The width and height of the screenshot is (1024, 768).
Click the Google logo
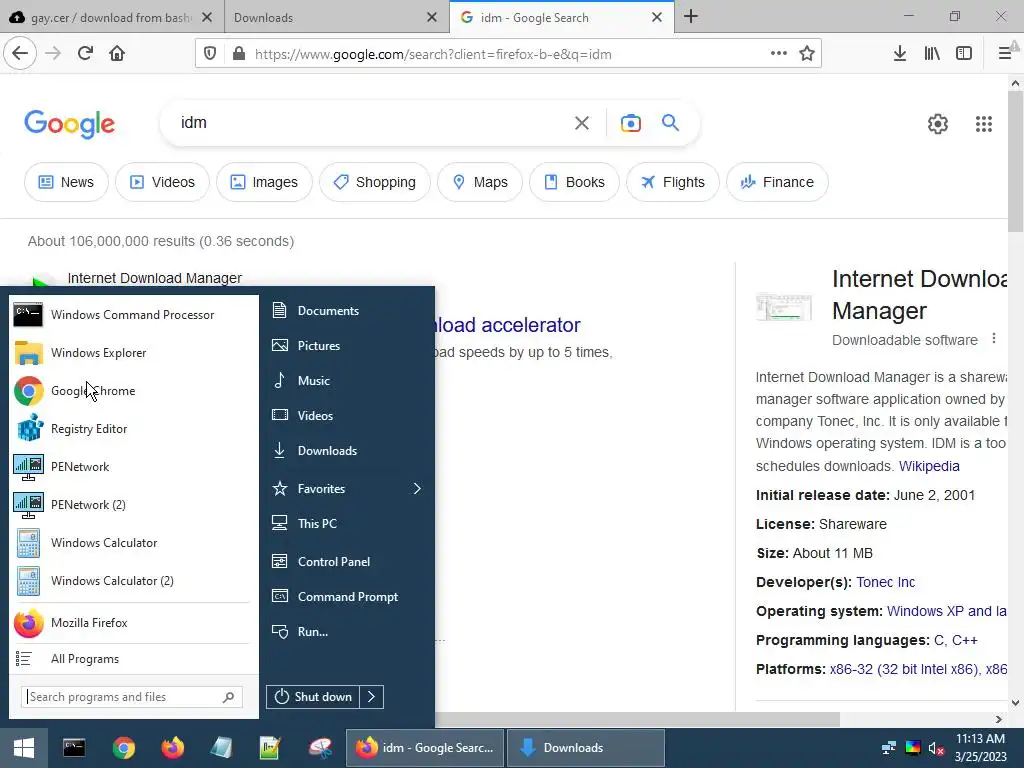click(x=69, y=124)
